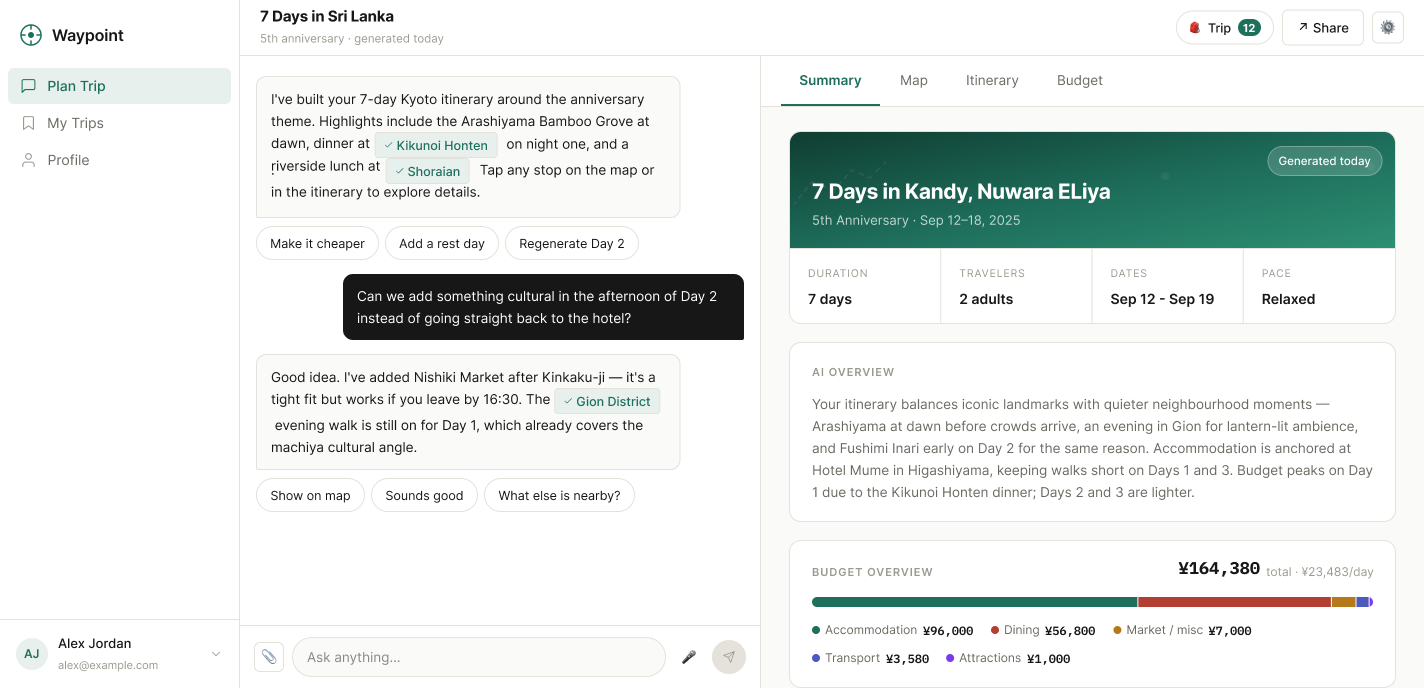1424x688 pixels.
Task: Click the "Transport ¥3,580" legend entry
Action: pos(871,659)
